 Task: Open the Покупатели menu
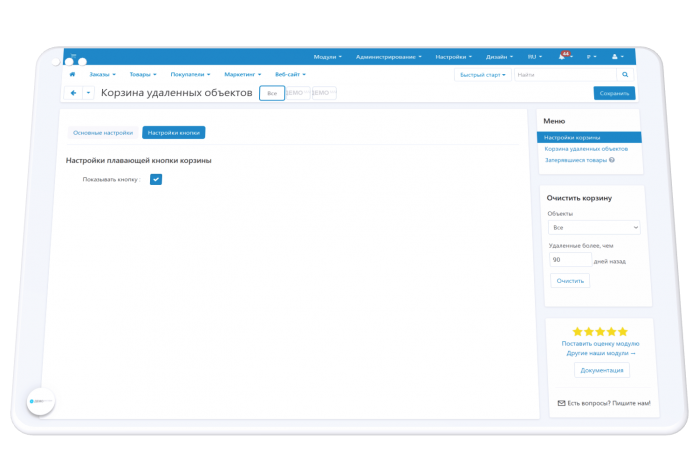coord(190,74)
